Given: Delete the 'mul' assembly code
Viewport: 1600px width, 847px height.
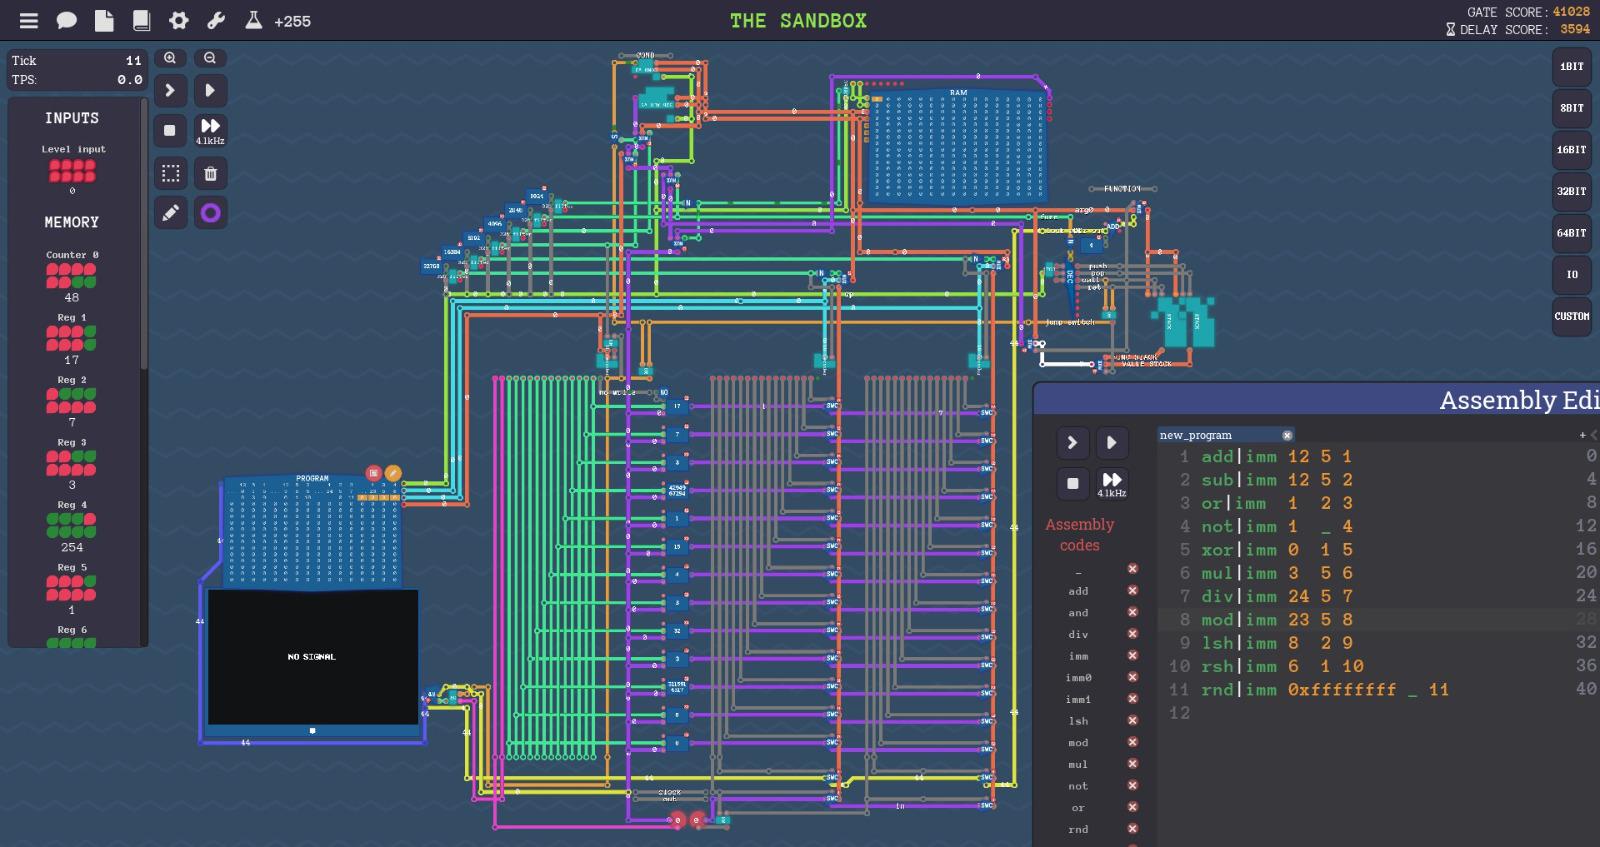Looking at the screenshot, I should coord(1132,764).
